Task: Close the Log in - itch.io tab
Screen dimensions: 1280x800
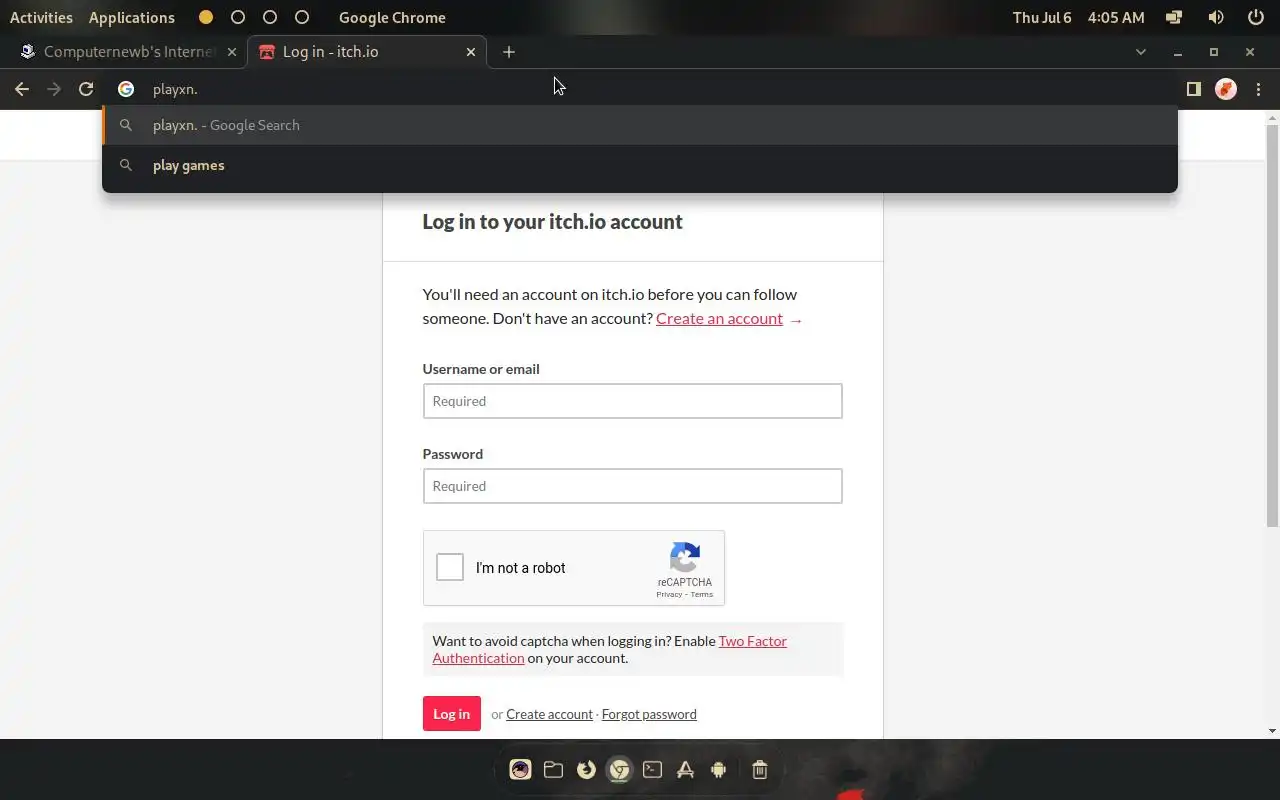Action: point(471,52)
